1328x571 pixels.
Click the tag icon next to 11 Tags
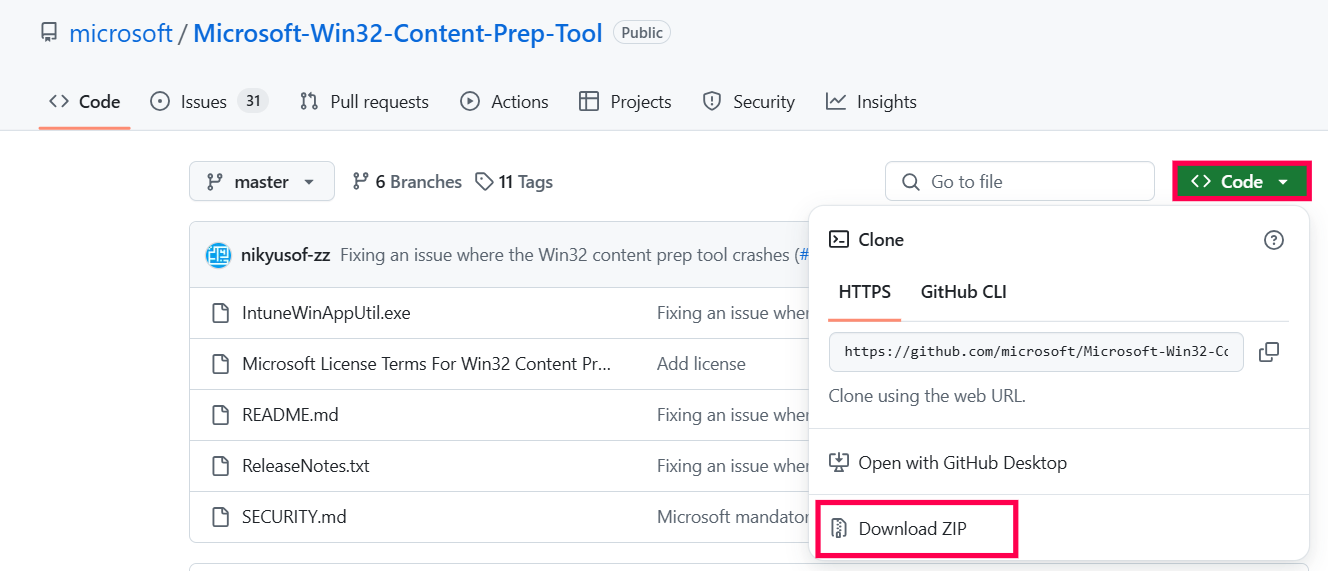coord(484,182)
